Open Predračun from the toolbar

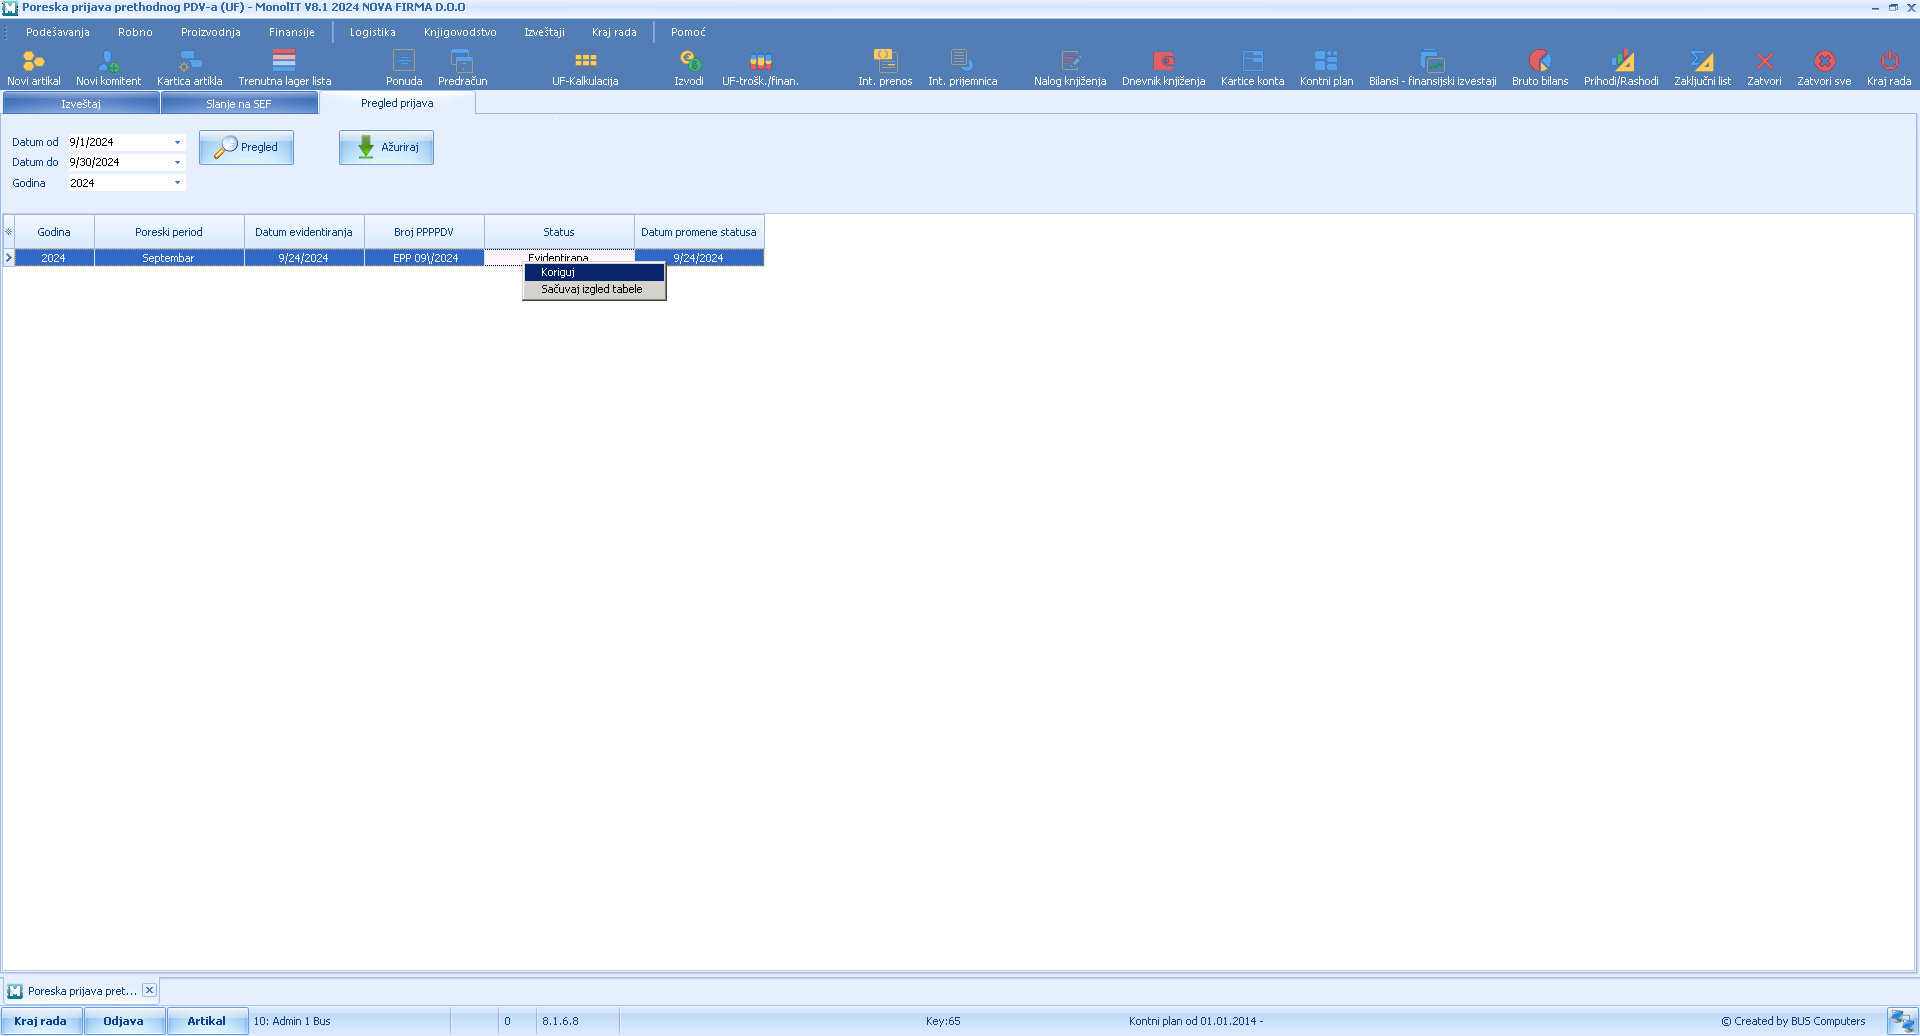tap(462, 68)
